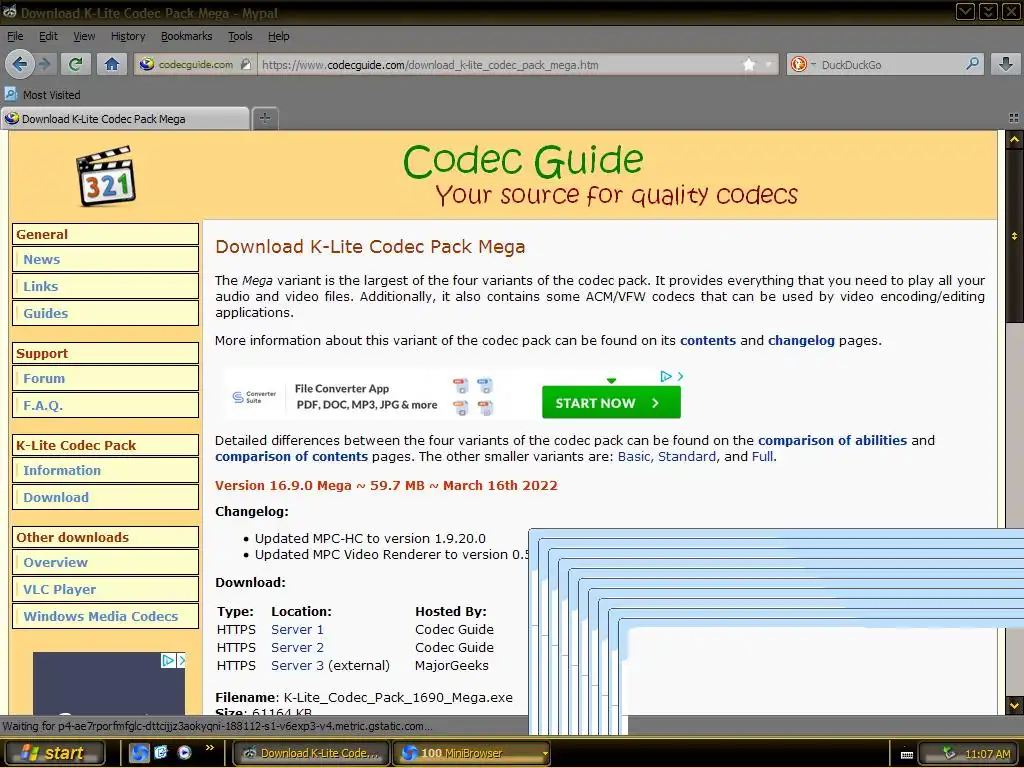Click AdChoices icon on sidebar ad
Viewport: 1024px width, 768px height.
coord(168,660)
